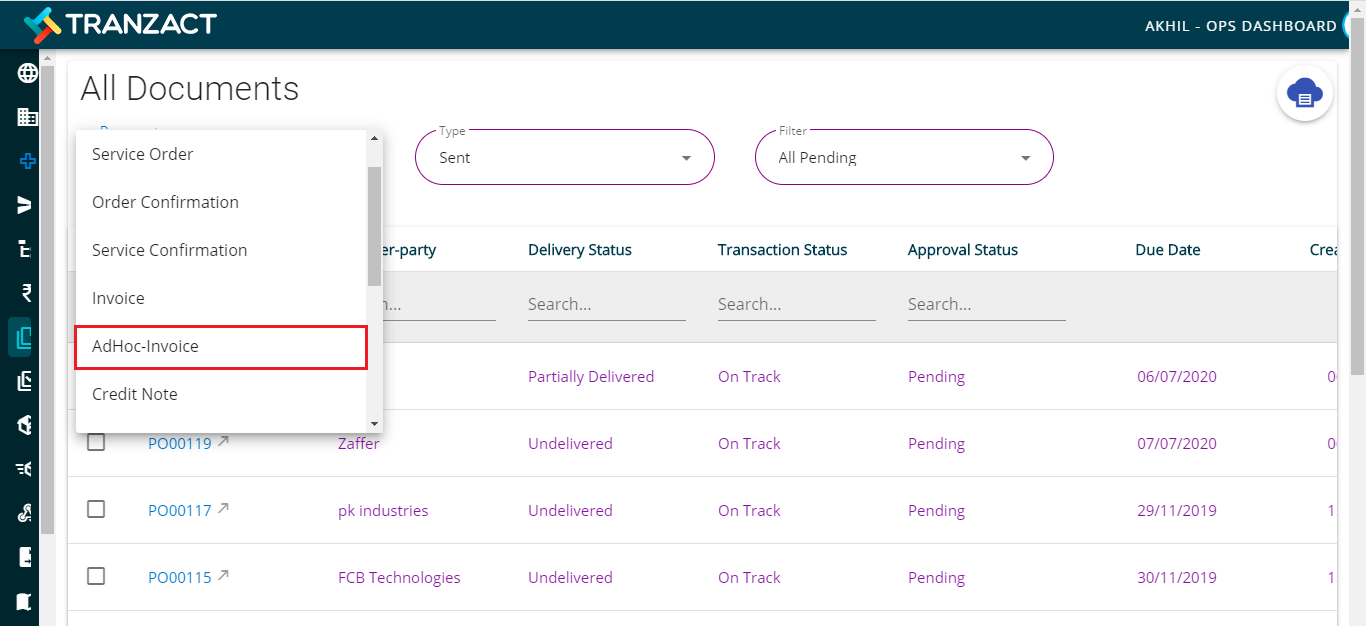Image resolution: width=1366 pixels, height=626 pixels.
Task: Open the company building icon in sidebar
Action: click(27, 117)
